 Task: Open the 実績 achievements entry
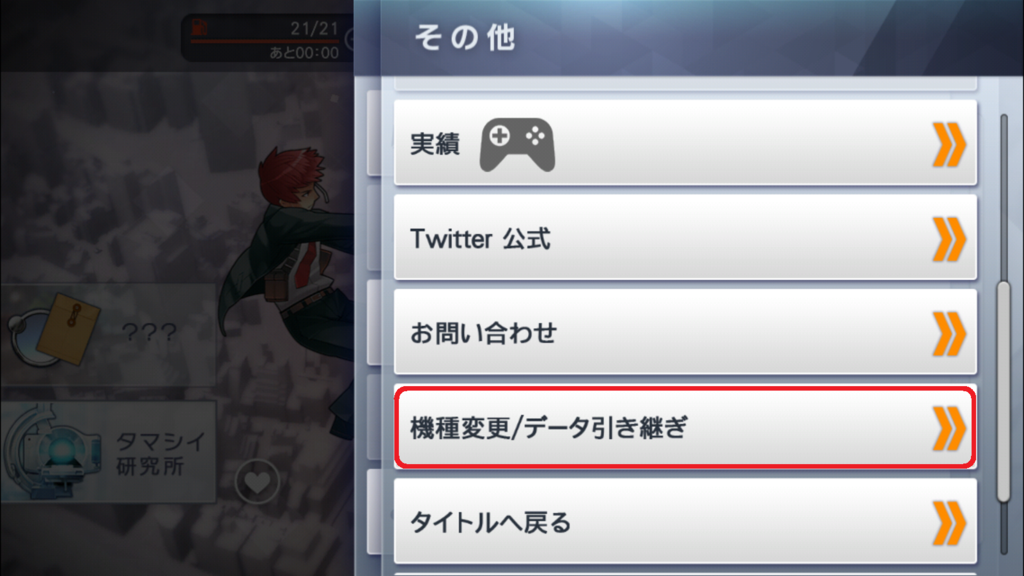685,142
